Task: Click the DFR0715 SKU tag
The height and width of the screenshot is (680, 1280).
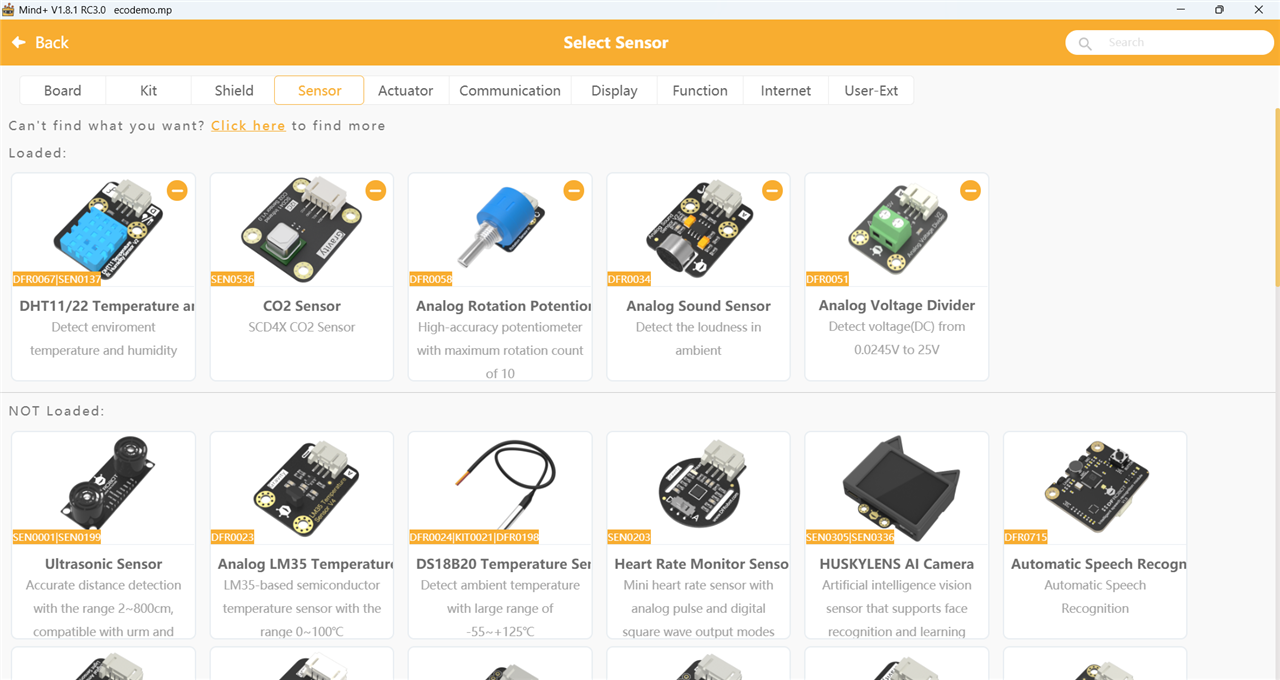Action: [1026, 537]
